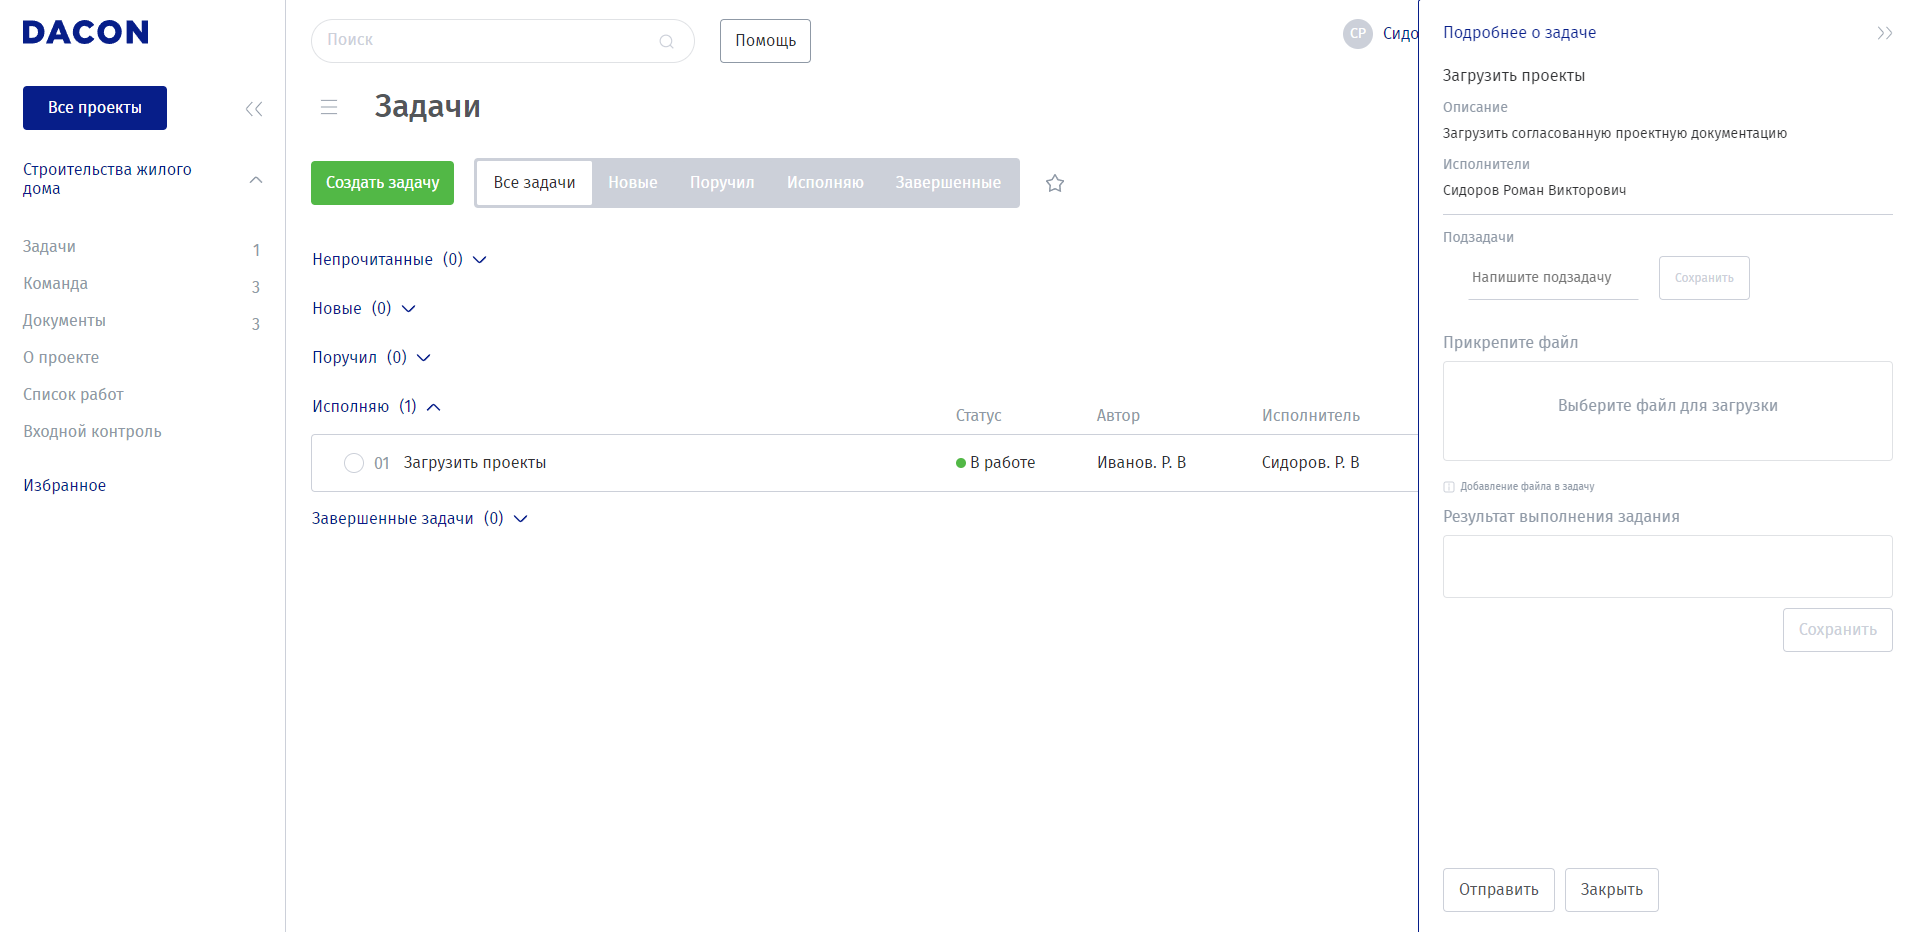Switch to the Новые tab
Image resolution: width=1915 pixels, height=932 pixels.
coord(632,183)
